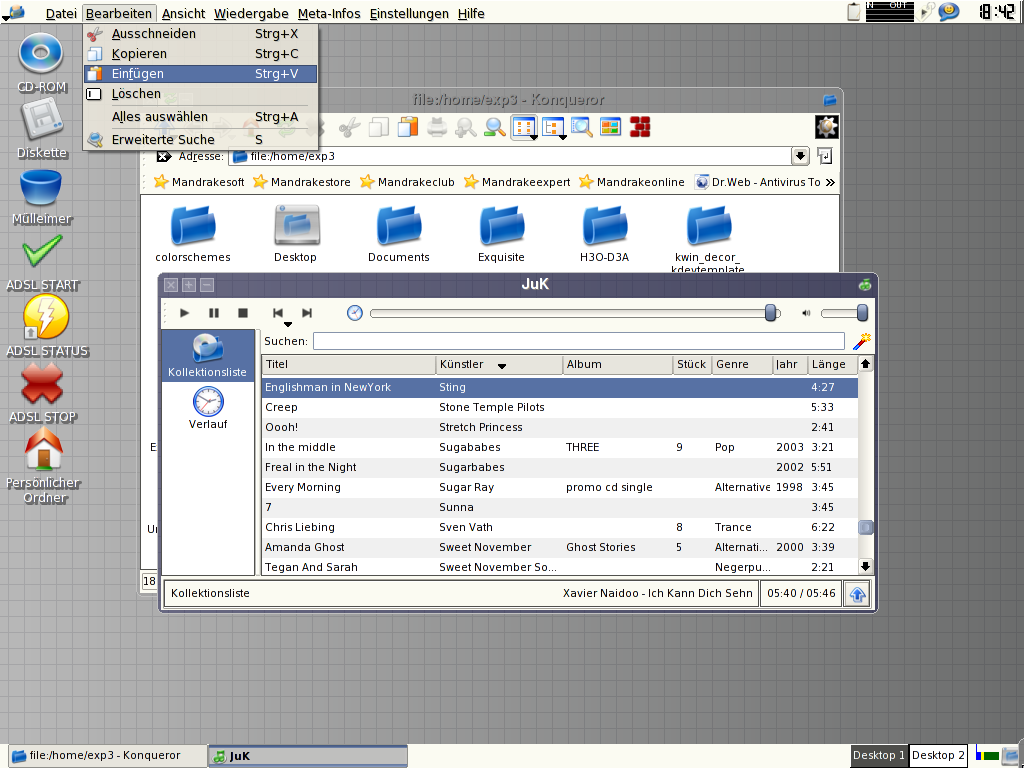This screenshot has height=768, width=1024.
Task: Open Konqueror address history dropdown
Action: pyautogui.click(x=800, y=156)
